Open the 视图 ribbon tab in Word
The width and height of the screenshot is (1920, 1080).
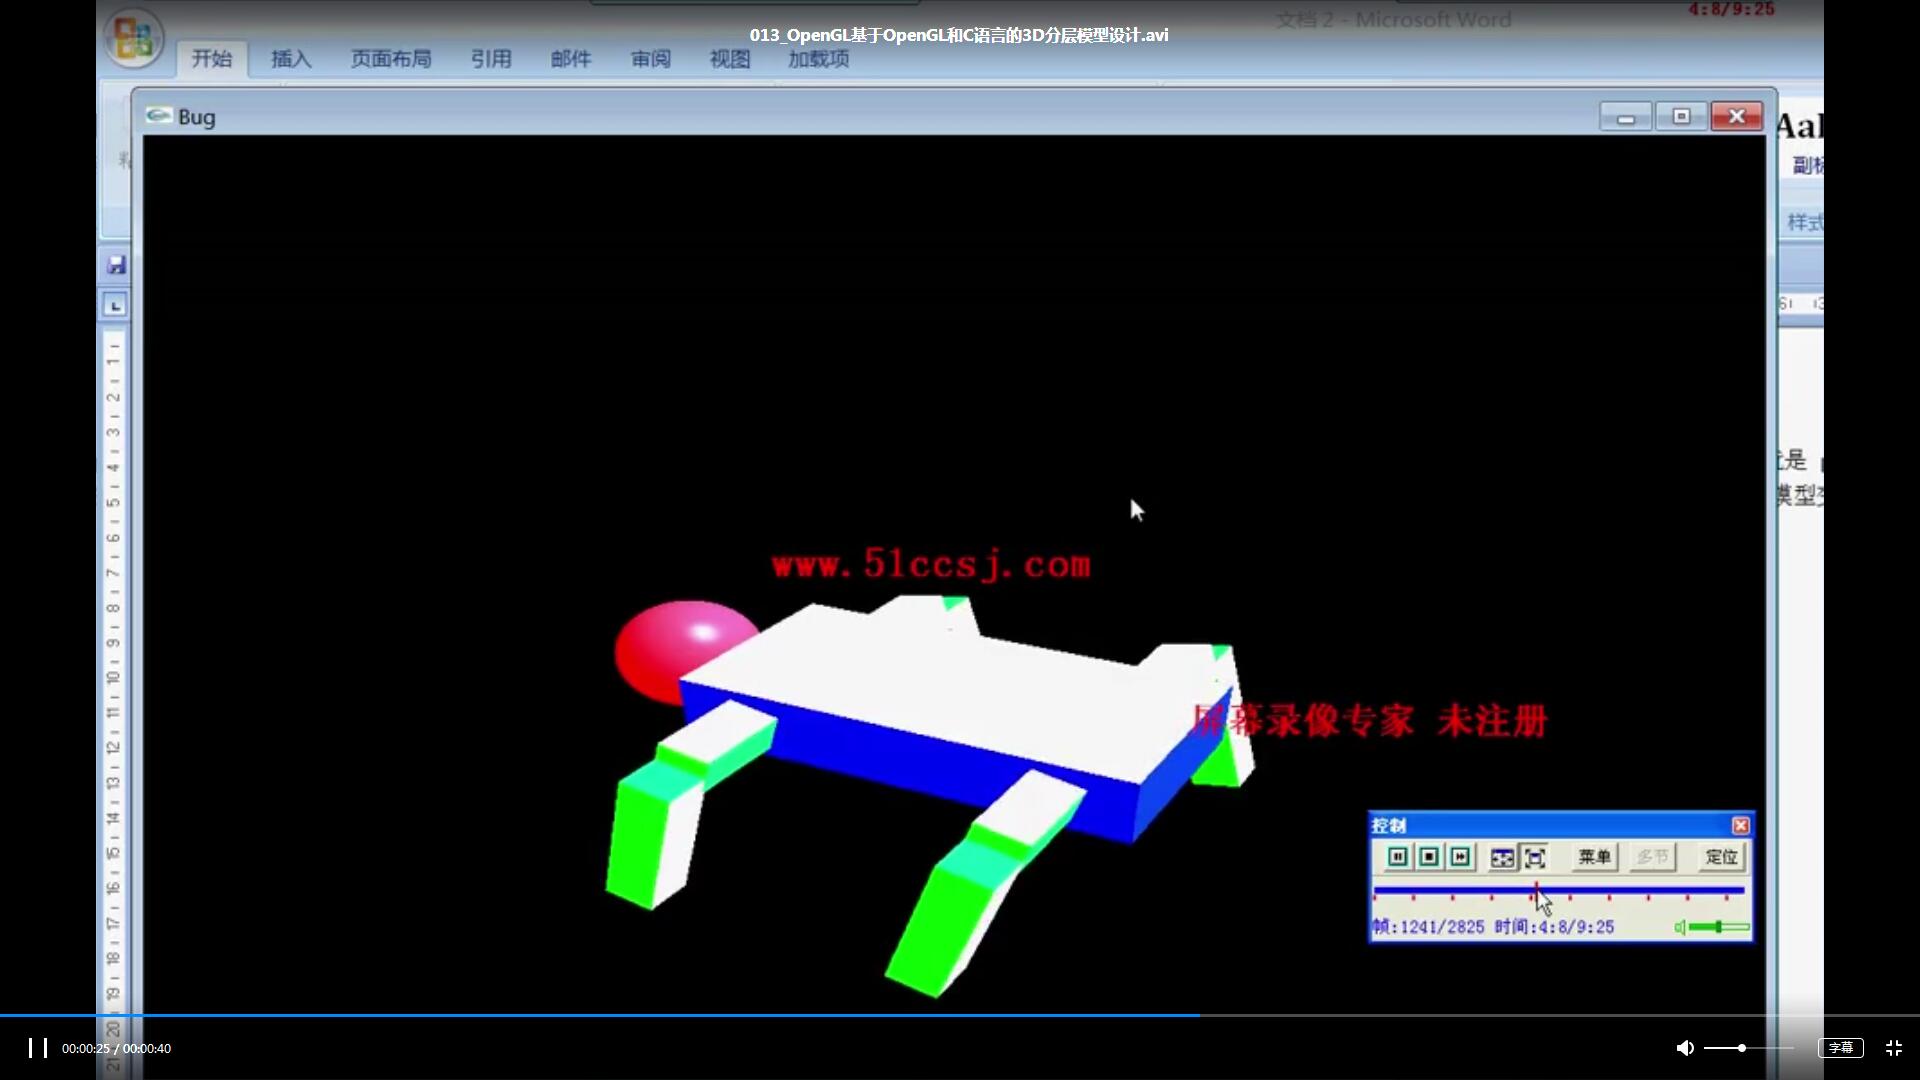tap(730, 59)
